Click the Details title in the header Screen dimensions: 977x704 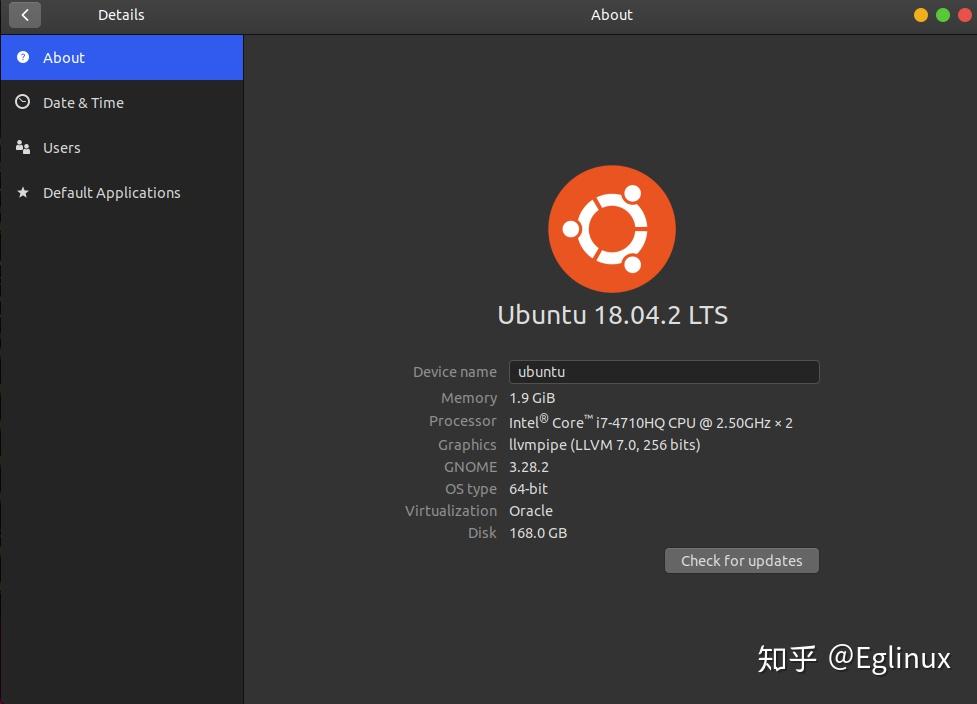[x=120, y=15]
